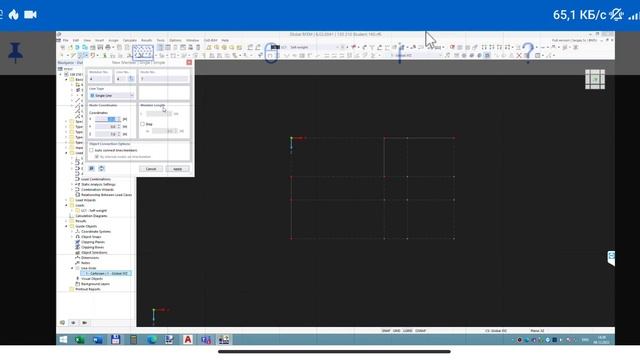This screenshot has width=640, height=360.
Task: Adjust Z coordinate spinner arrows
Action: point(119,134)
